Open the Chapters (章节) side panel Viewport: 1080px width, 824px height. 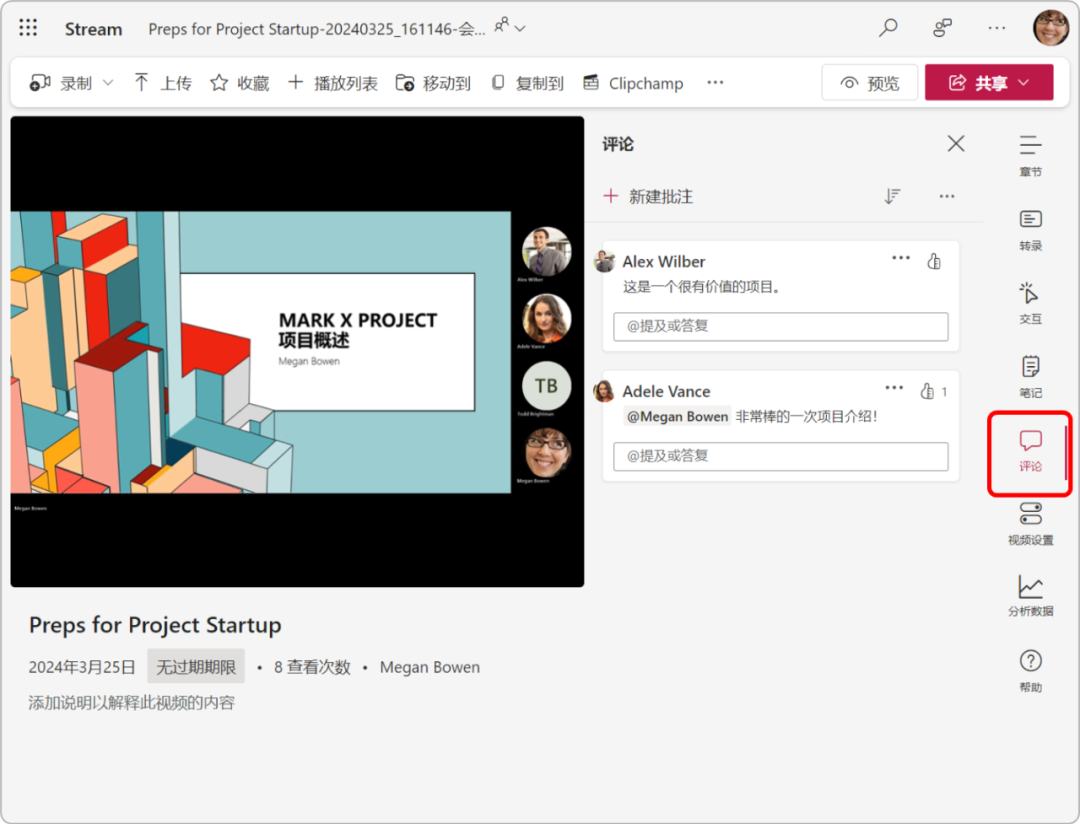[x=1030, y=155]
